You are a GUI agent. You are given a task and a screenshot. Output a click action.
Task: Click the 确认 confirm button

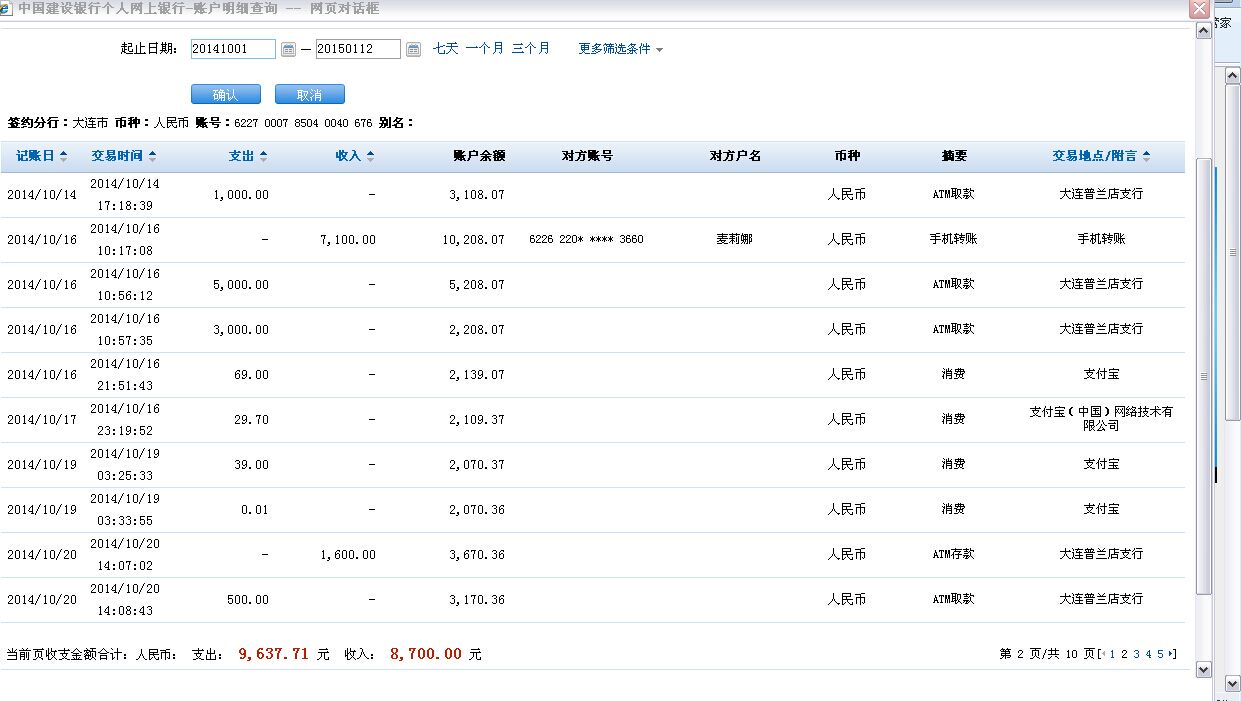point(225,95)
